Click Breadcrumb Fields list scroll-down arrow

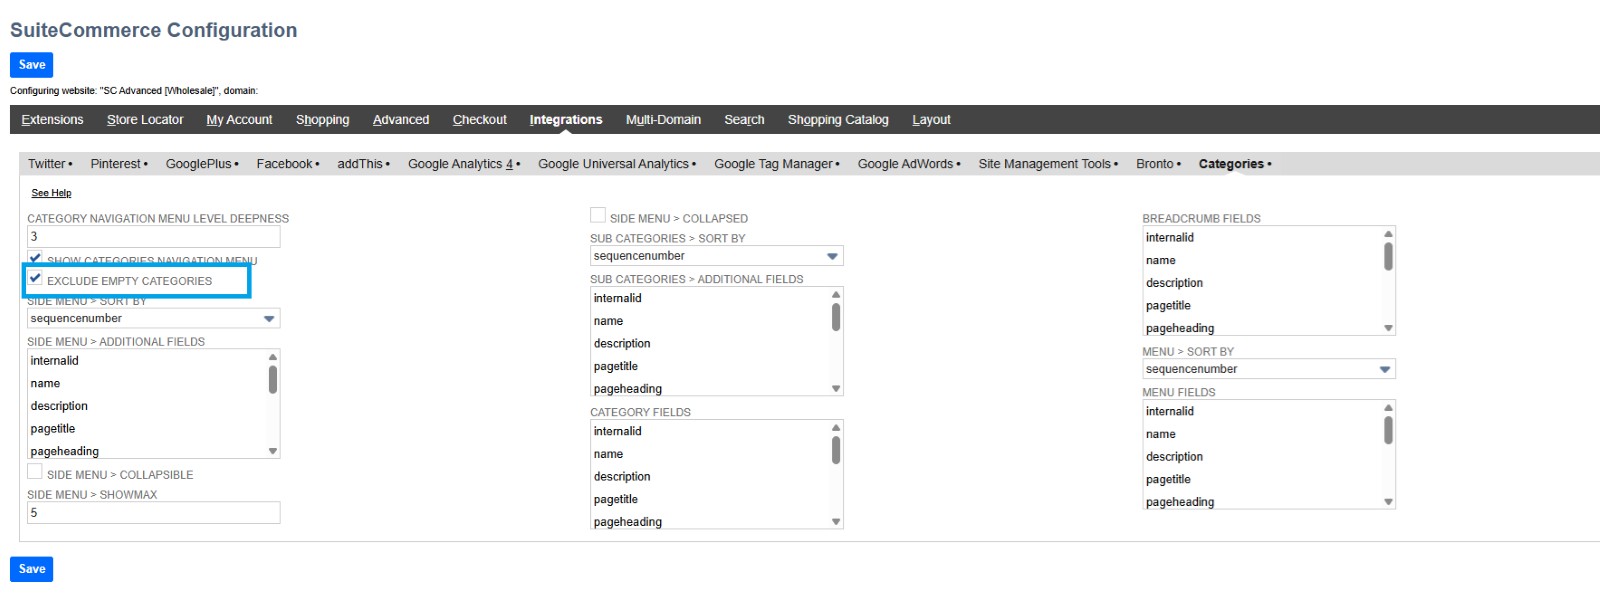[x=1388, y=328]
